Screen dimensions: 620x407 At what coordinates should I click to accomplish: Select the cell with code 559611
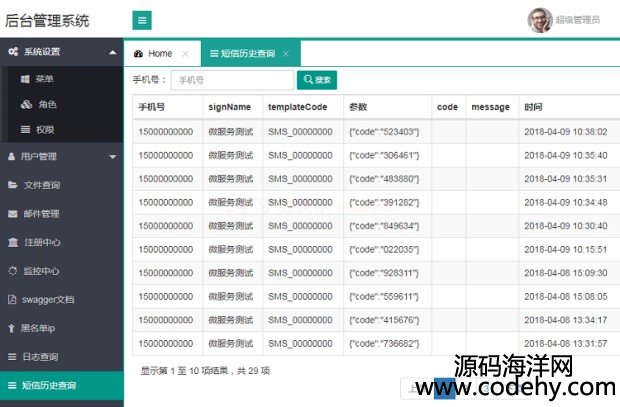click(387, 297)
